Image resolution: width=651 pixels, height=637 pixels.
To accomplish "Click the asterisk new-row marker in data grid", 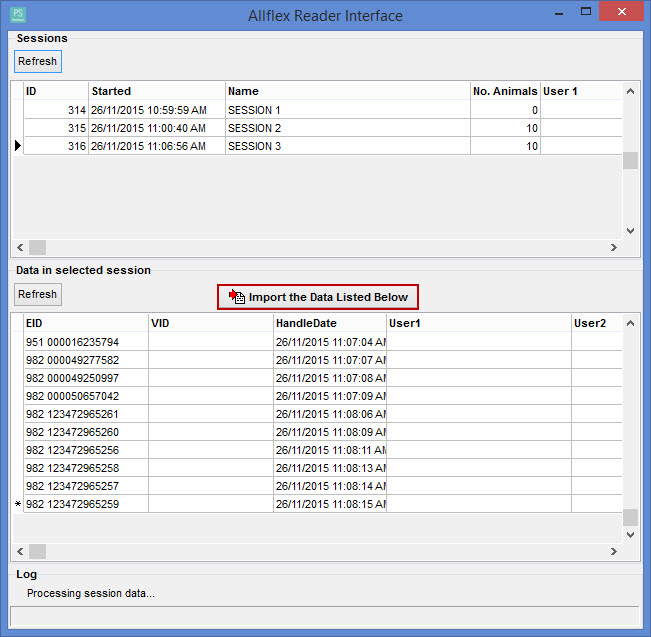I will point(18,504).
